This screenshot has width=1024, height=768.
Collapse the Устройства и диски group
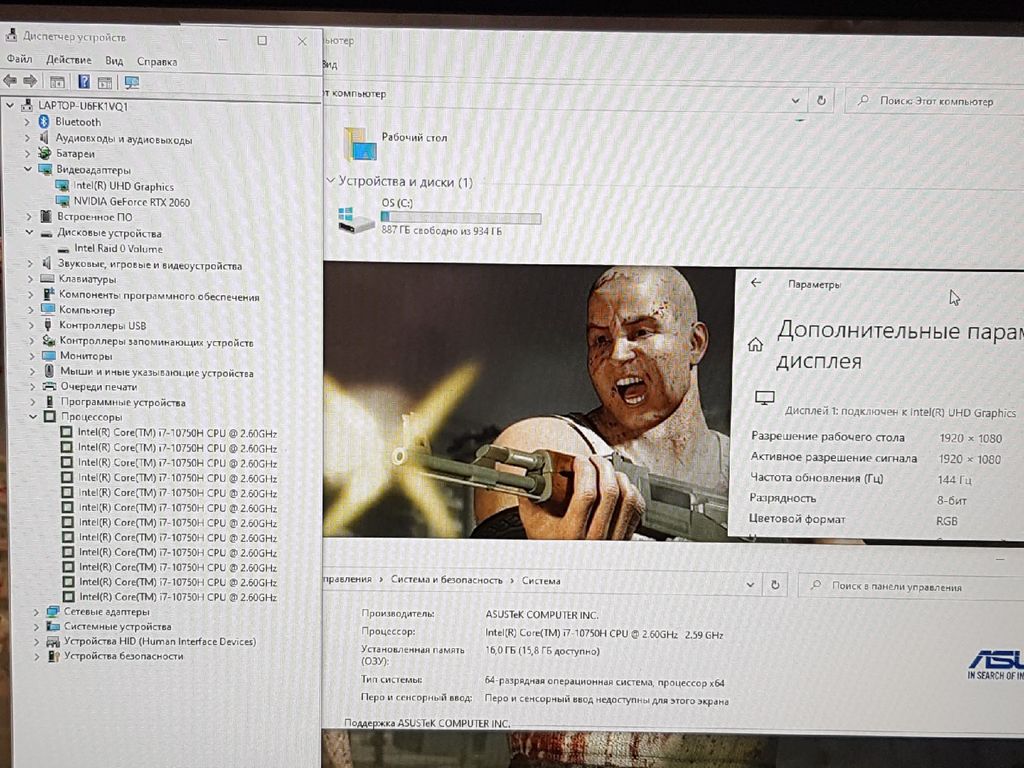click(x=330, y=182)
